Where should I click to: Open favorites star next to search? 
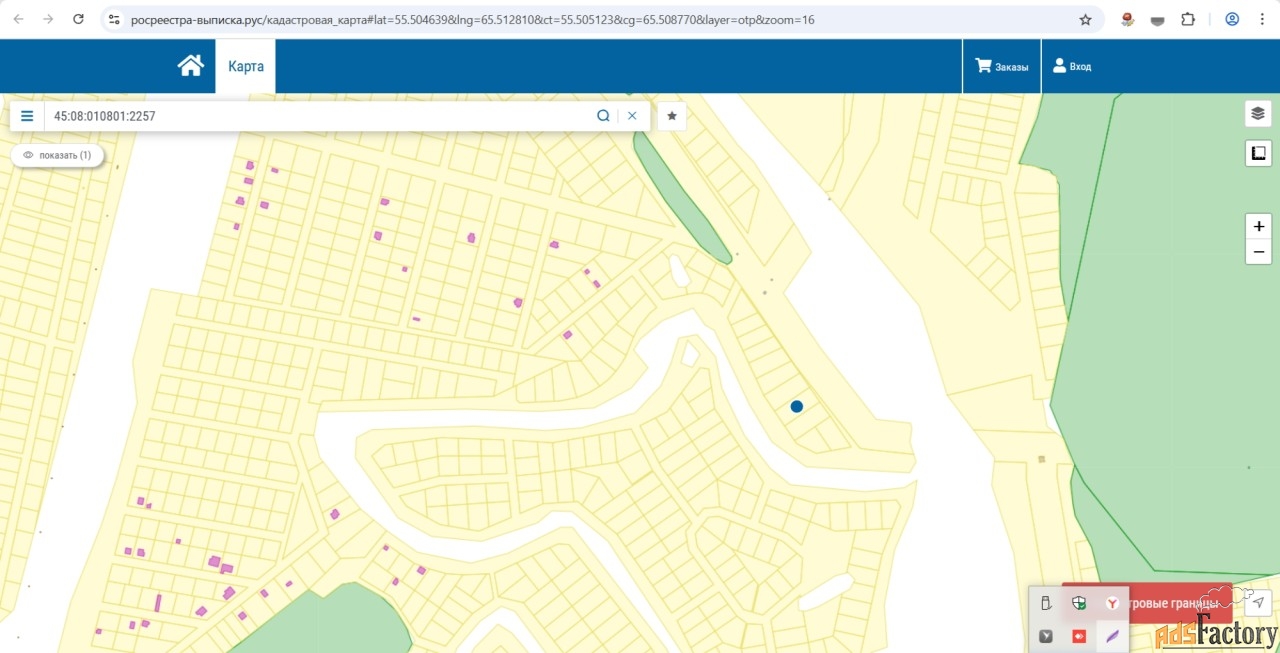click(672, 116)
